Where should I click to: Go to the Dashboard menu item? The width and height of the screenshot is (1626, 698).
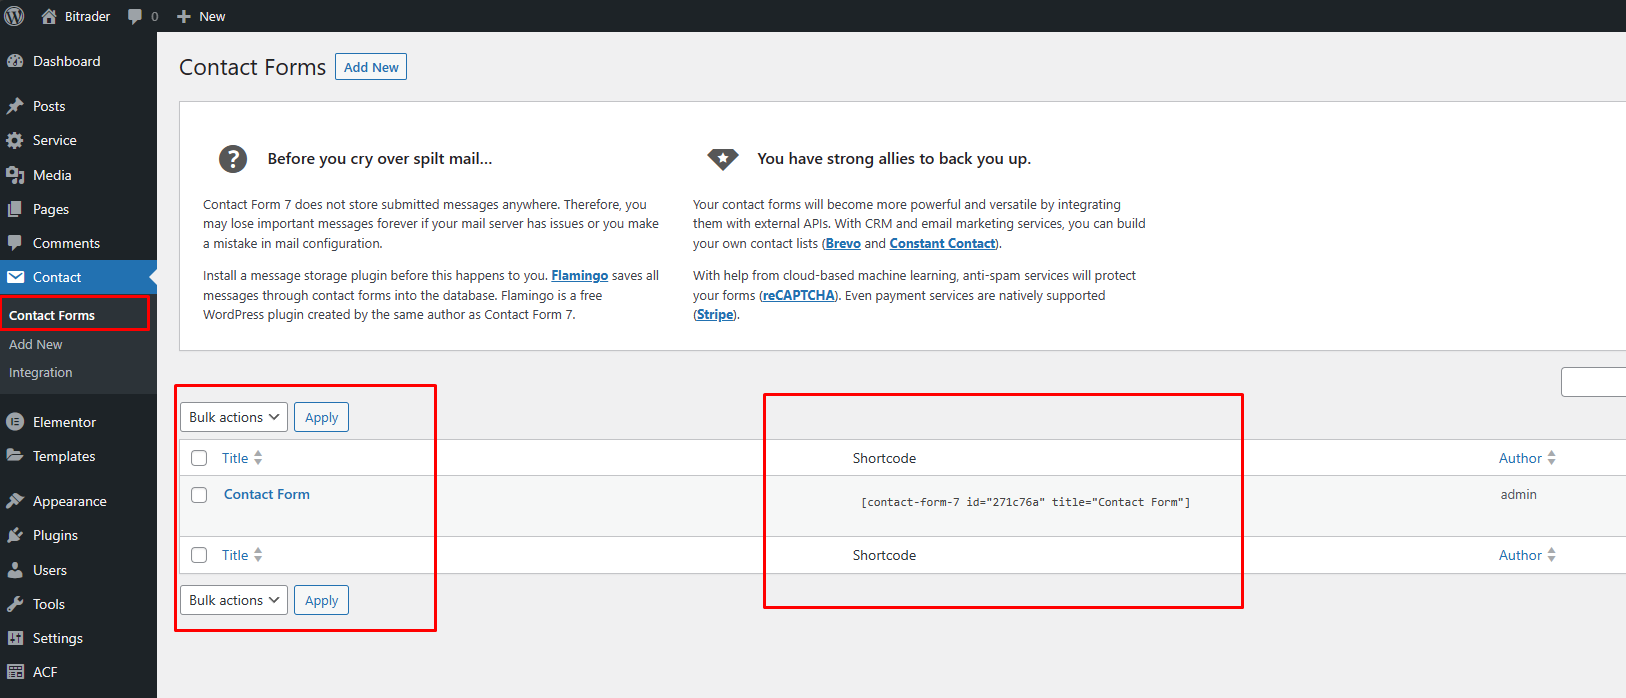pos(66,61)
